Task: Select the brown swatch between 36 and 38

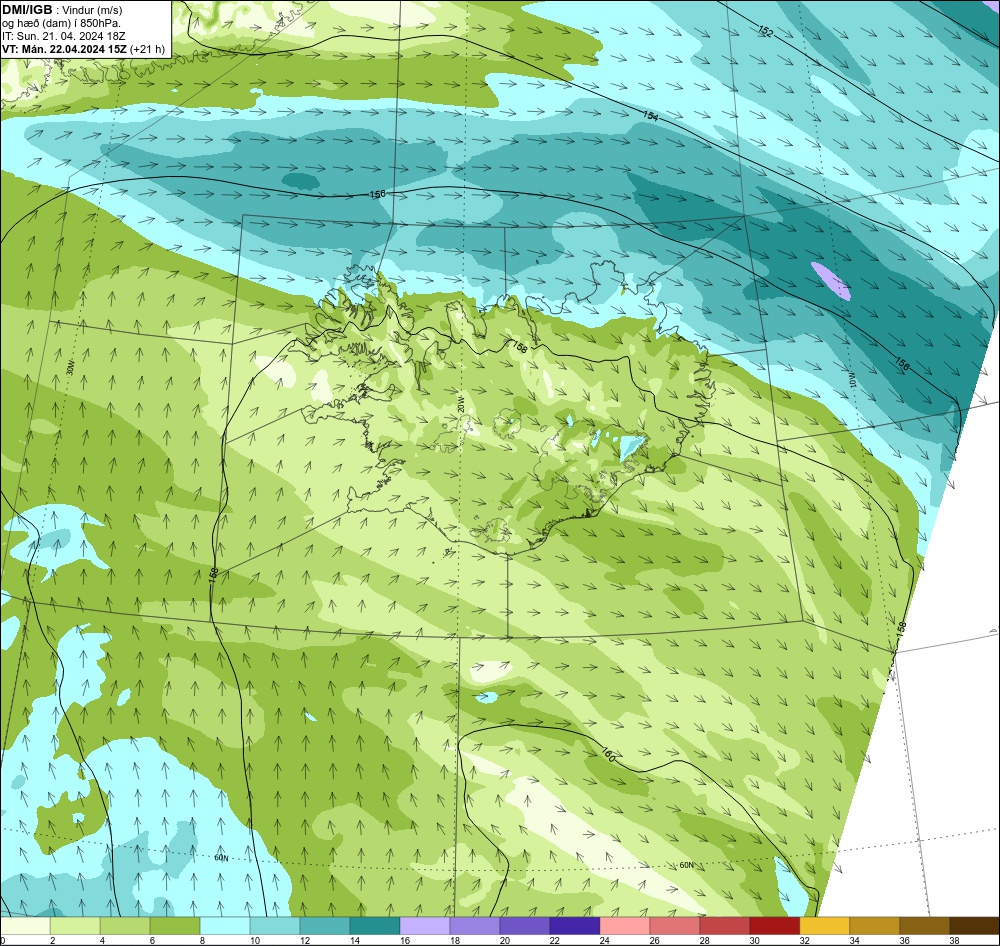Action: tap(924, 926)
